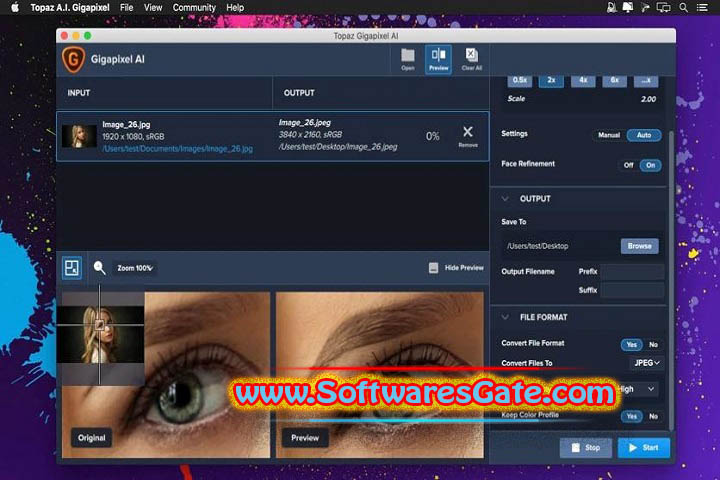Set Convert File Format to No
This screenshot has height=480, width=720.
(653, 344)
